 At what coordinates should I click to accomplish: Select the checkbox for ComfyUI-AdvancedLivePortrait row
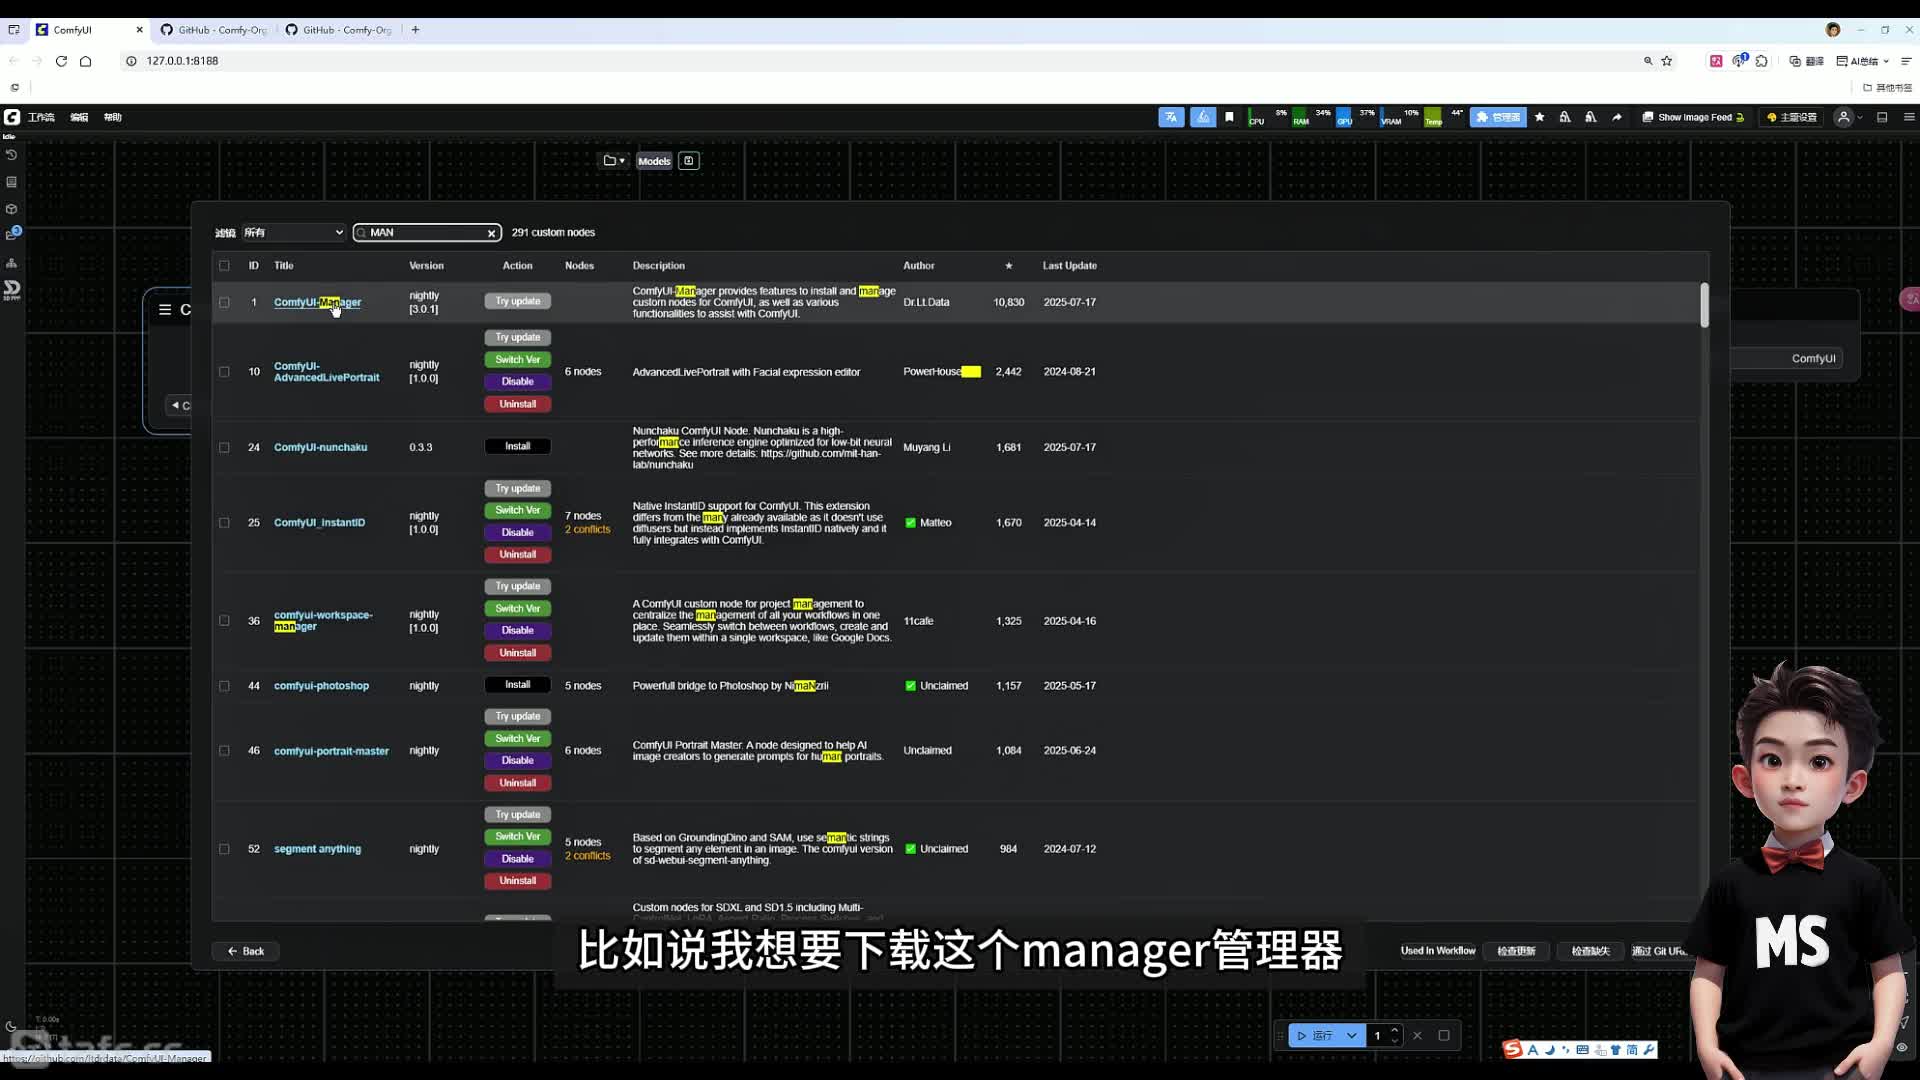tap(224, 372)
